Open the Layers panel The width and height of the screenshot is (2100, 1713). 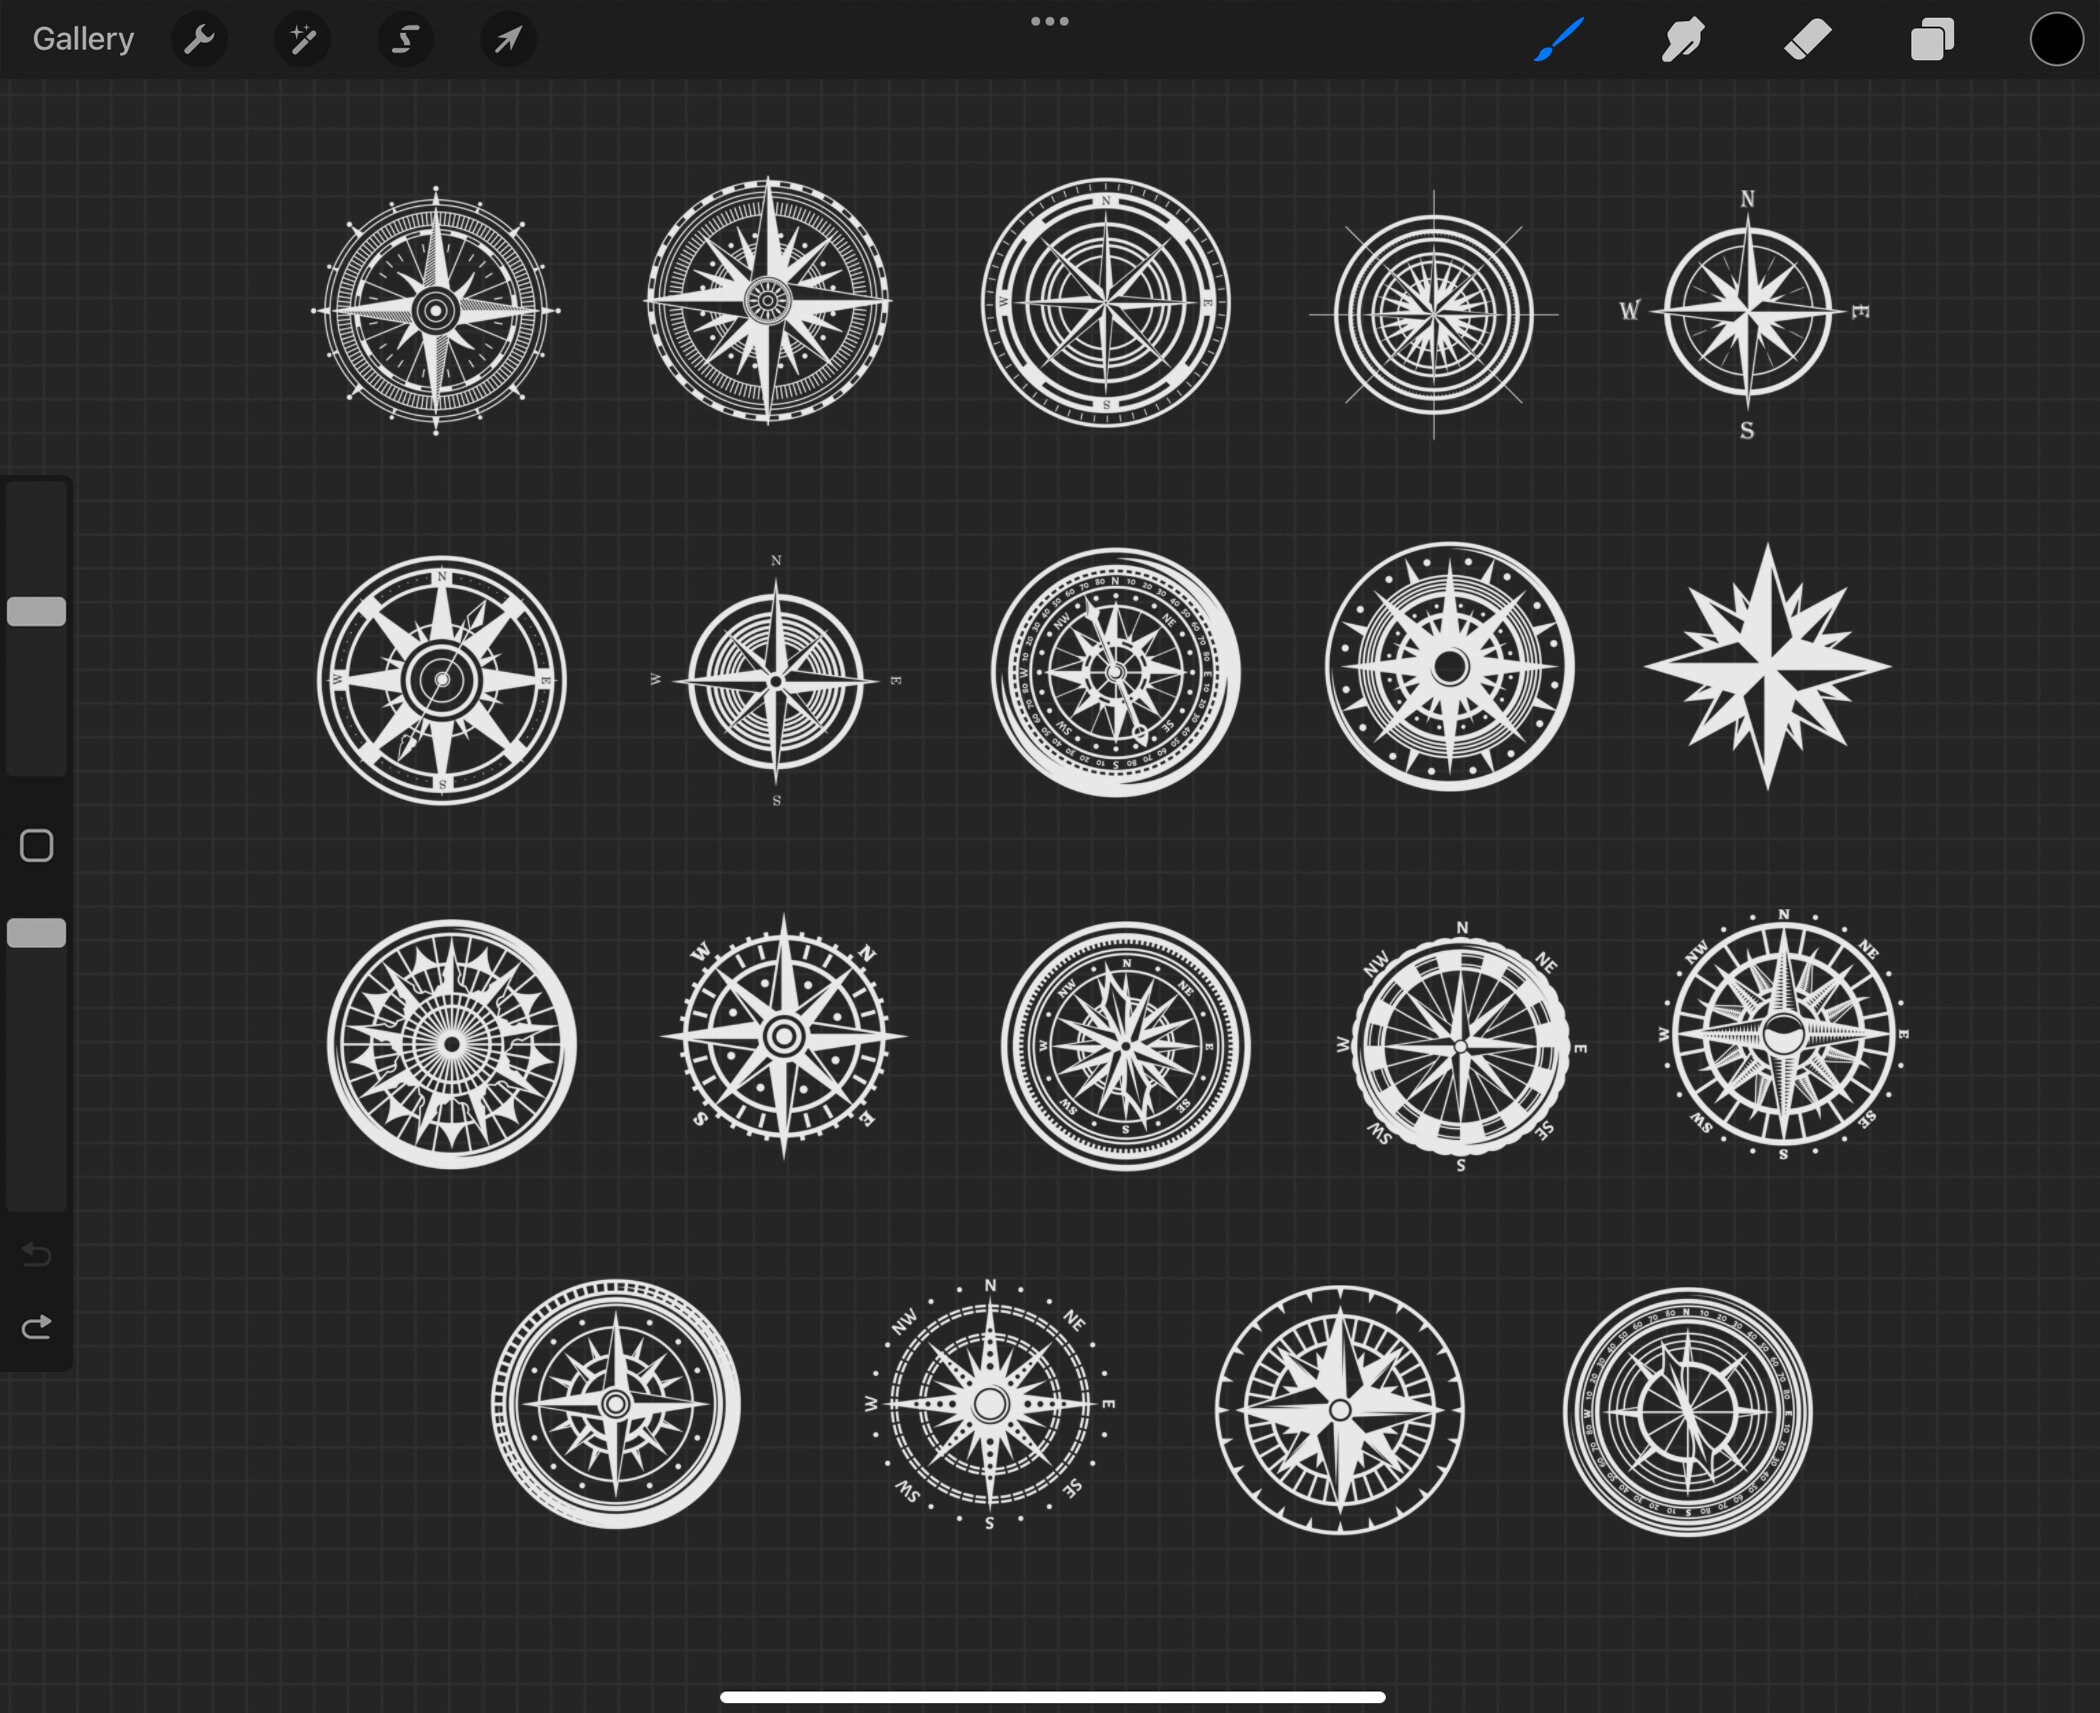pos(1931,39)
